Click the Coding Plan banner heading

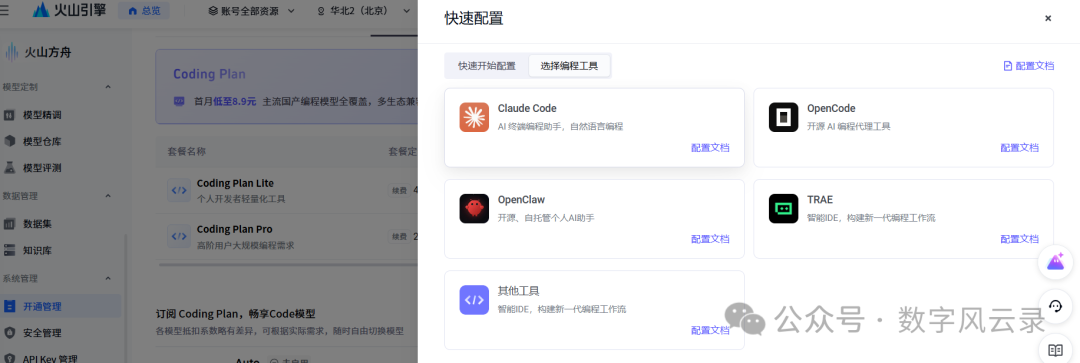pos(209,74)
